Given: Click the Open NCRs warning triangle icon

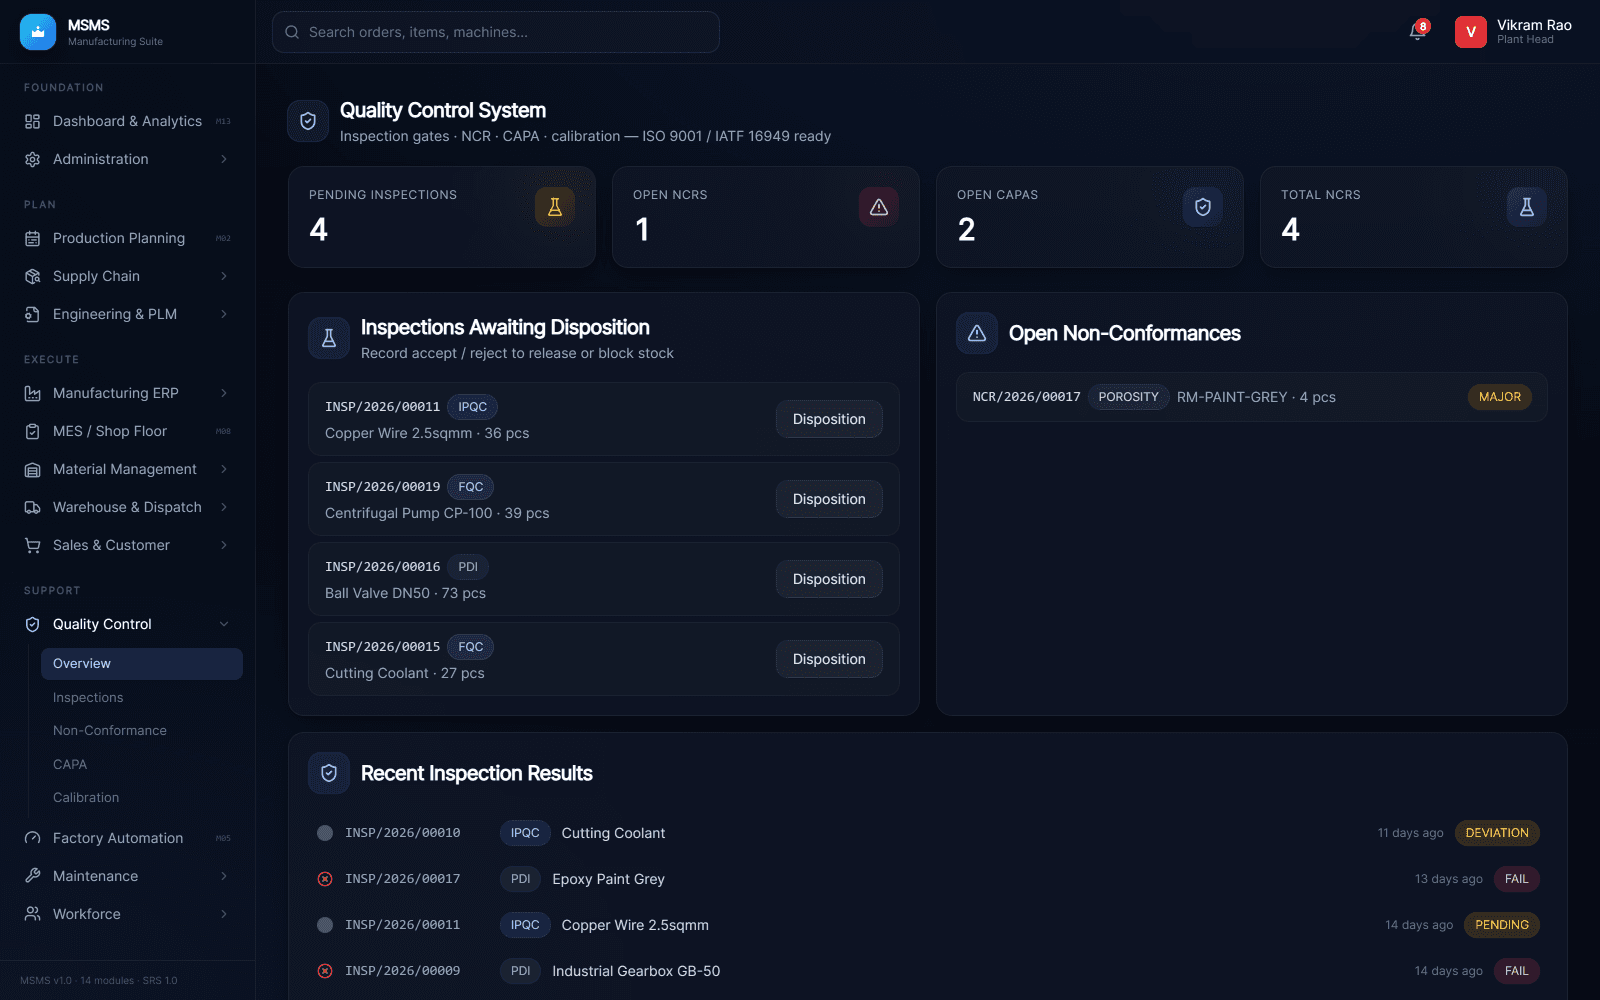Looking at the screenshot, I should [x=879, y=207].
